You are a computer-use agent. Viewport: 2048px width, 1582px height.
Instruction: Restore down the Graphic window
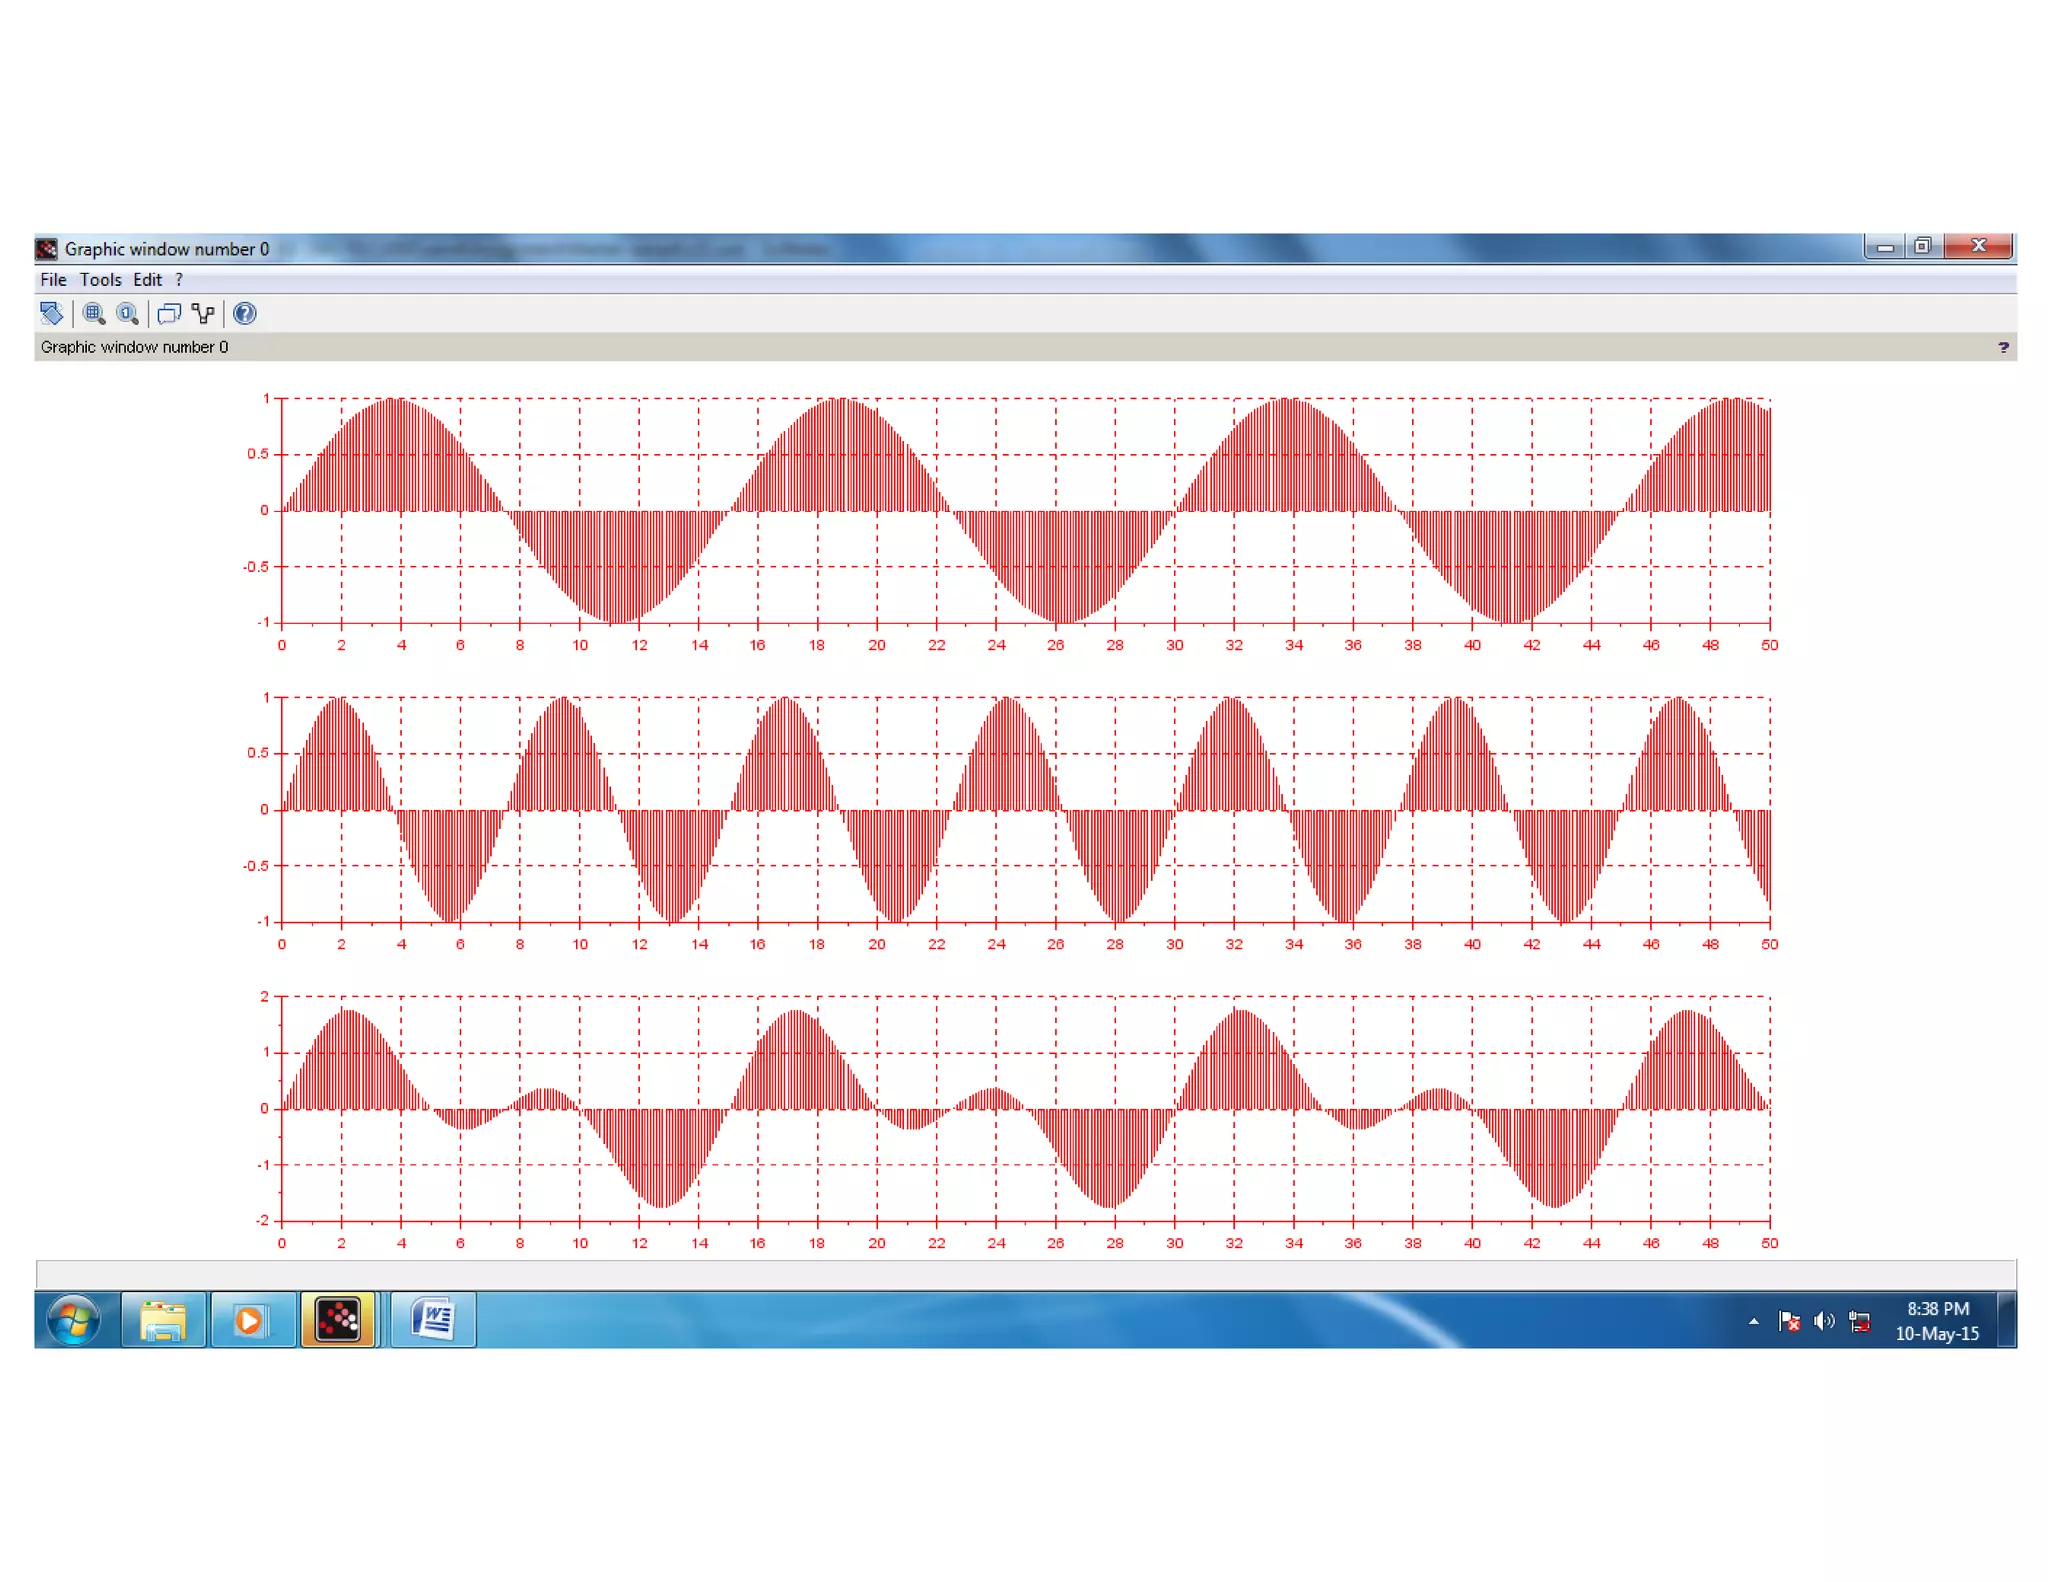1923,247
